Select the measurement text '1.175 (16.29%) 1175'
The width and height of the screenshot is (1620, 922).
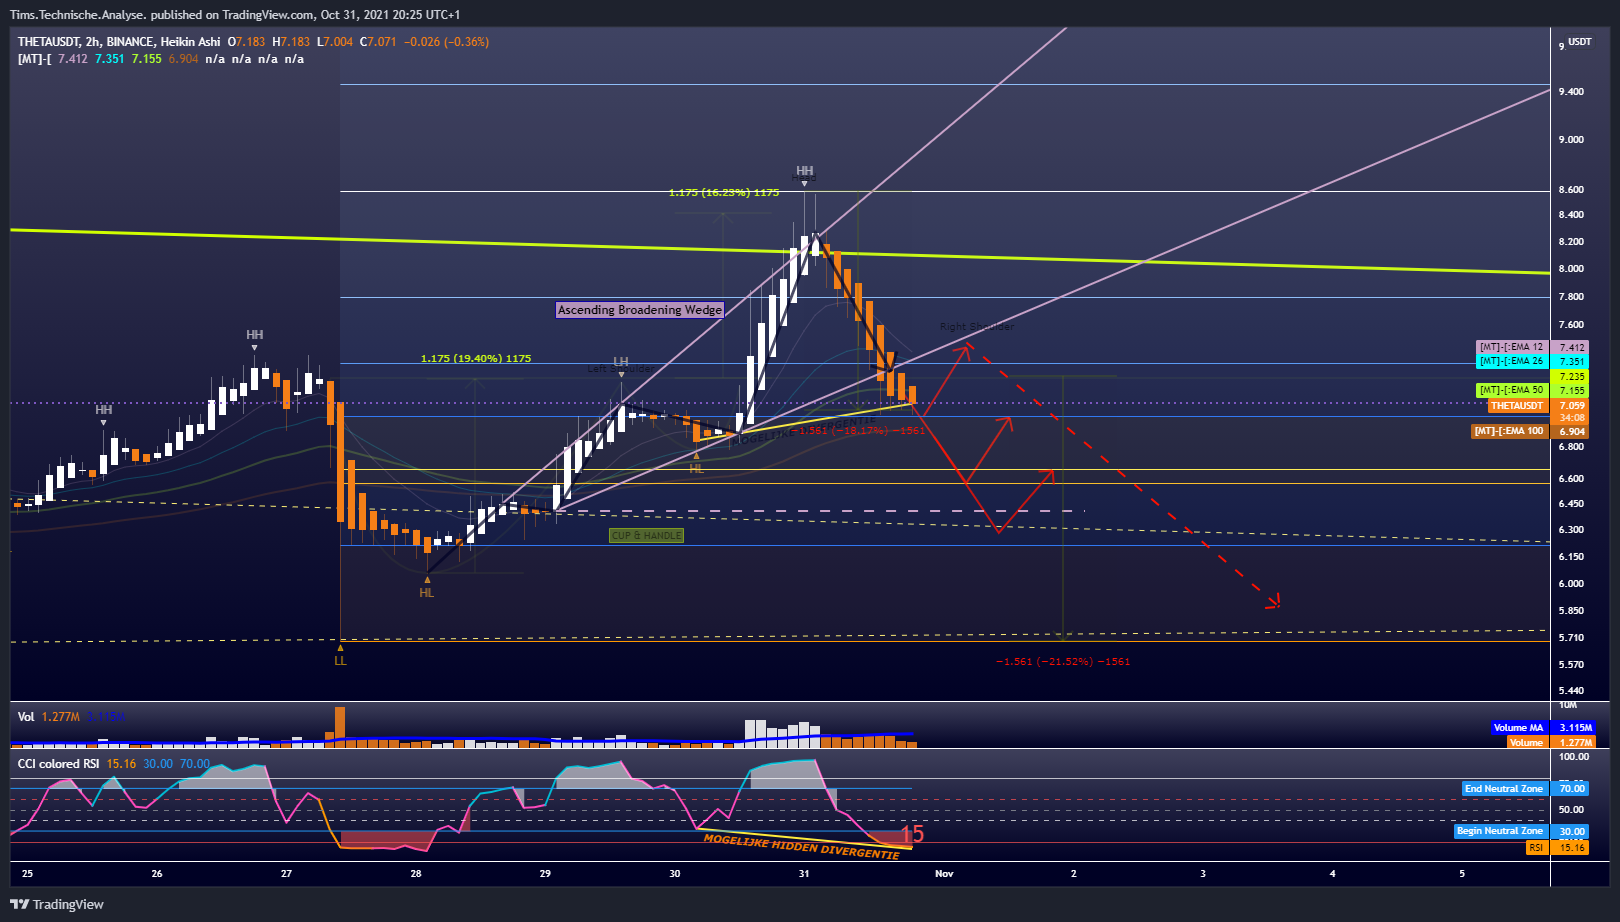(724, 193)
